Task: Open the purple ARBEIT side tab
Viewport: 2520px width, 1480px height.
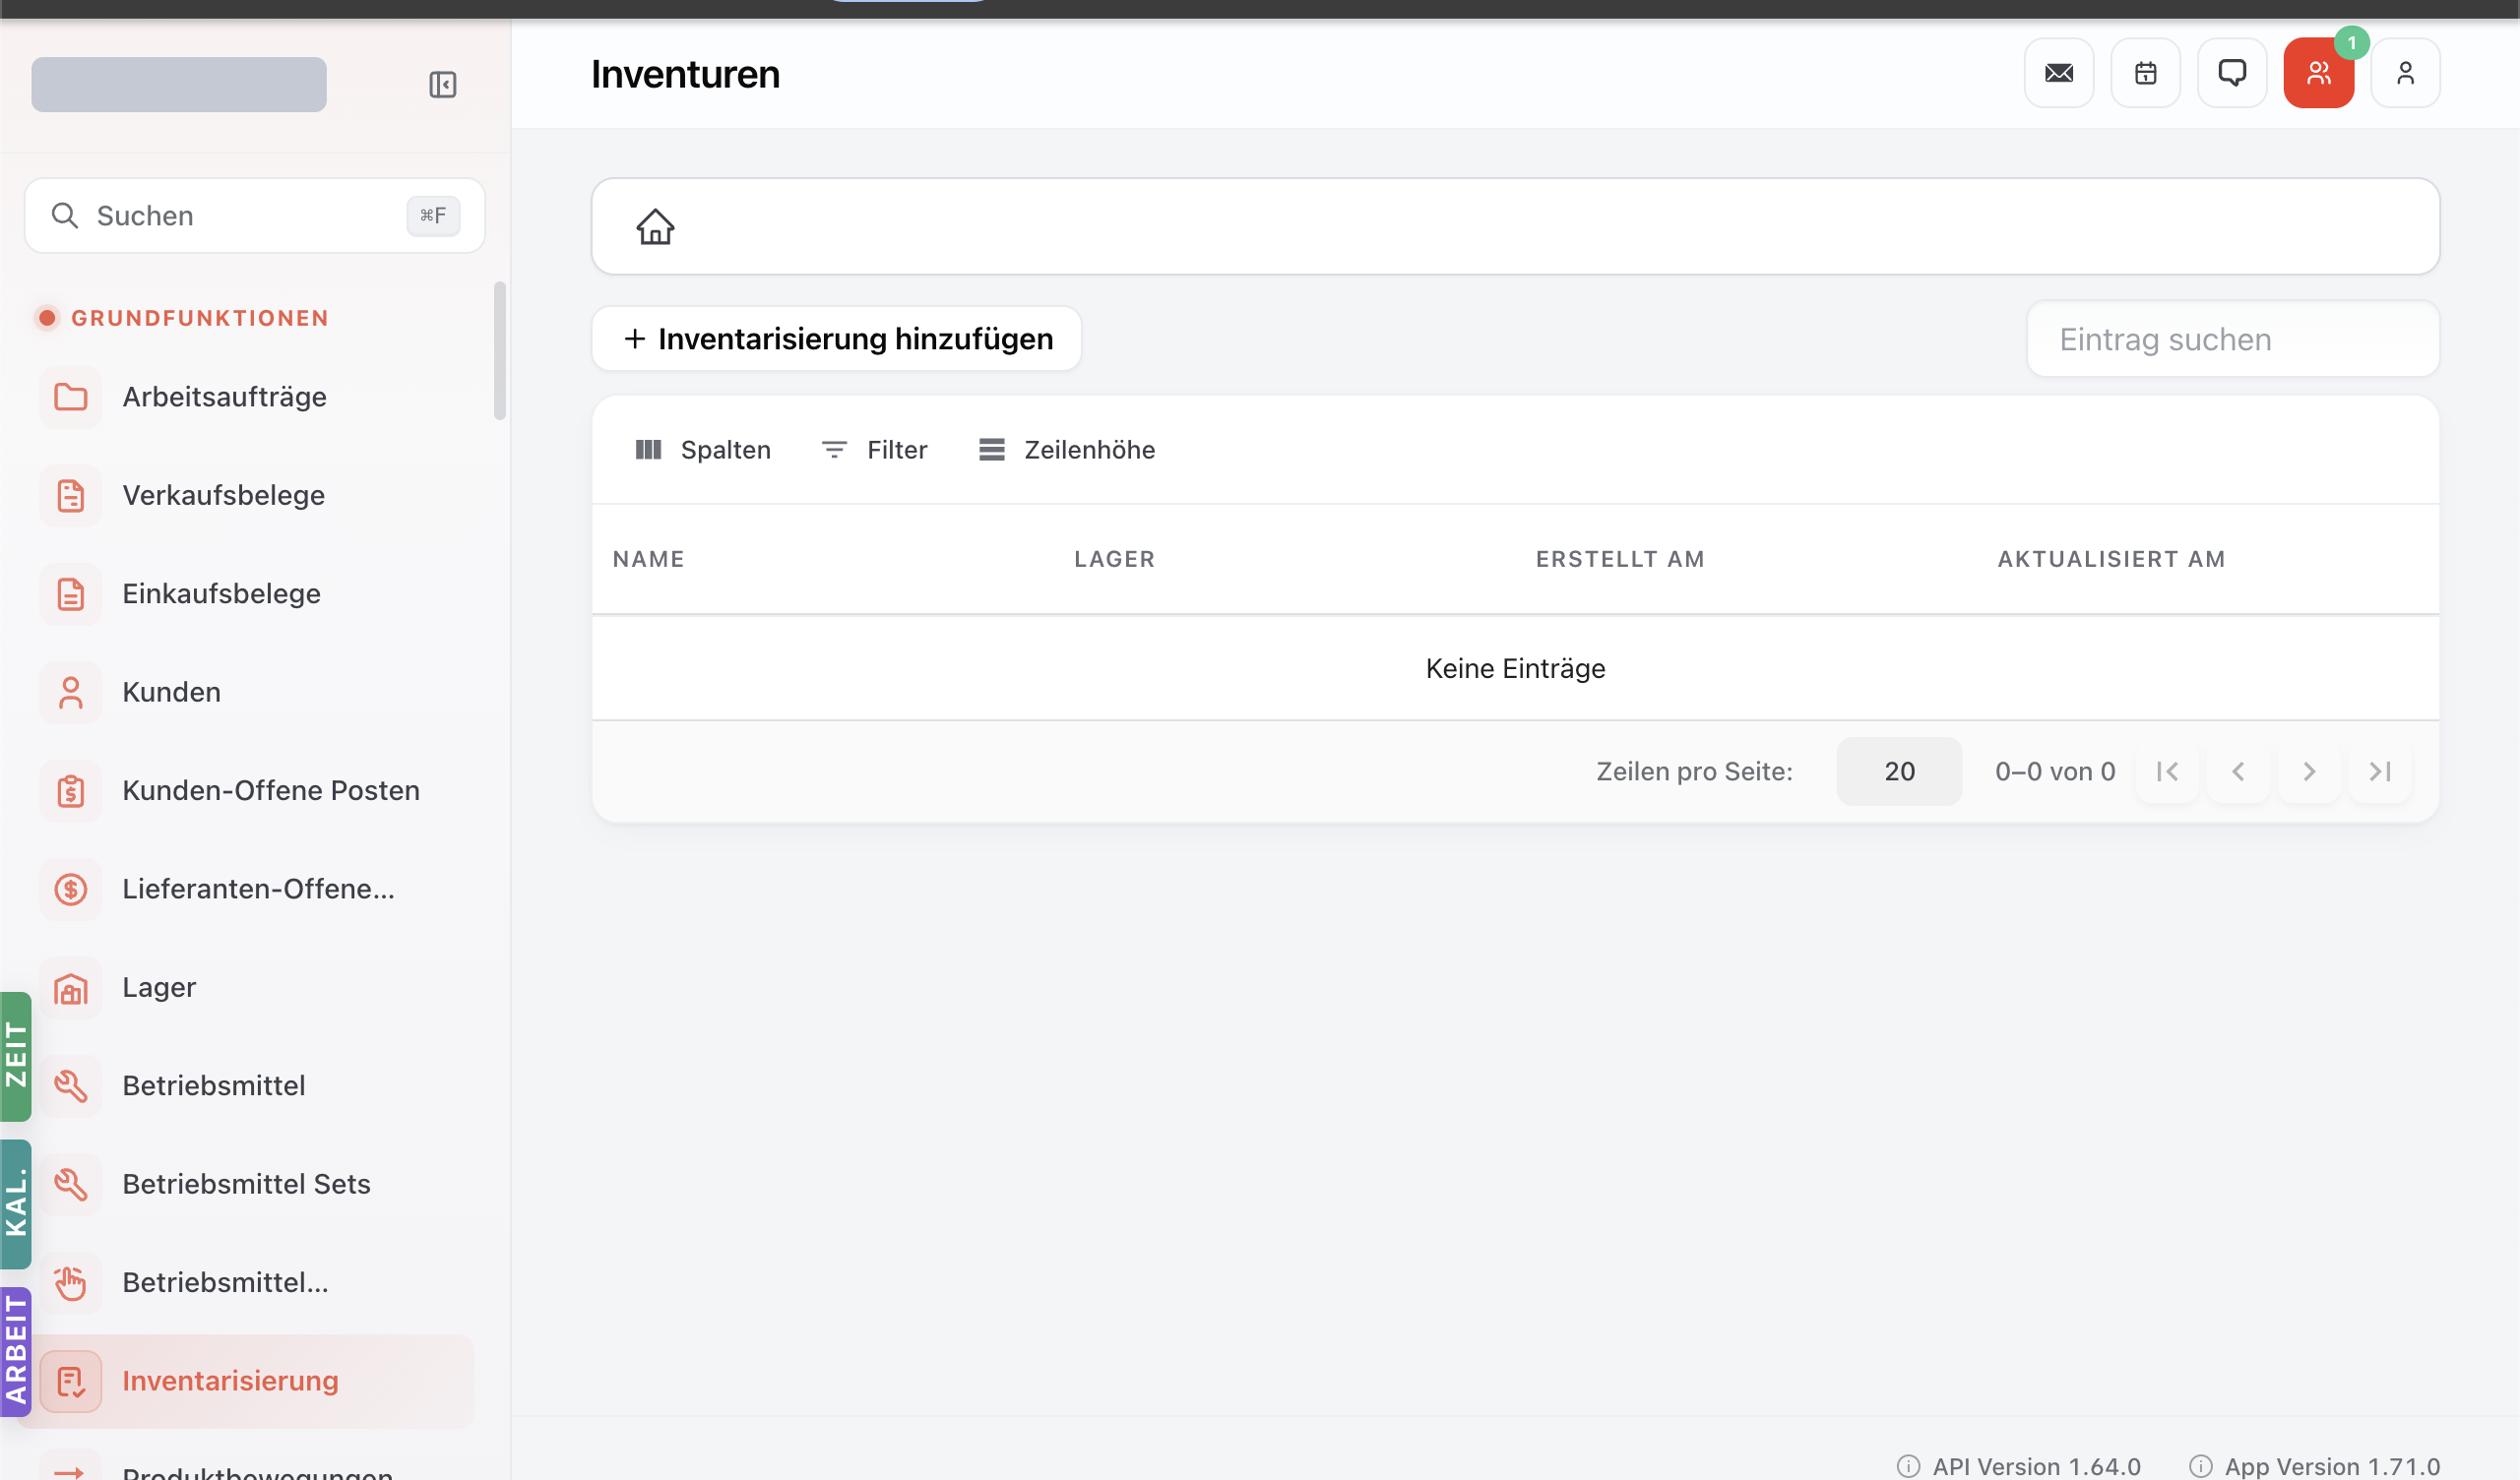Action: point(16,1352)
